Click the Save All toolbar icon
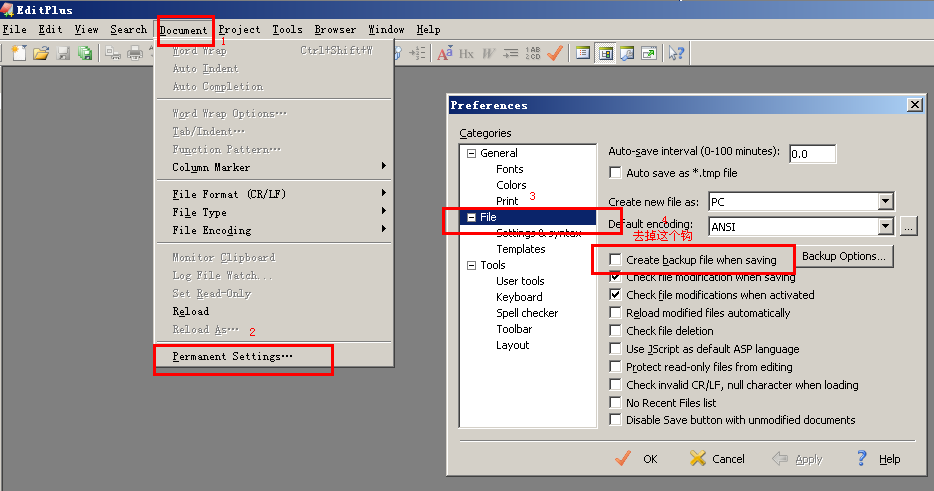 (x=85, y=53)
